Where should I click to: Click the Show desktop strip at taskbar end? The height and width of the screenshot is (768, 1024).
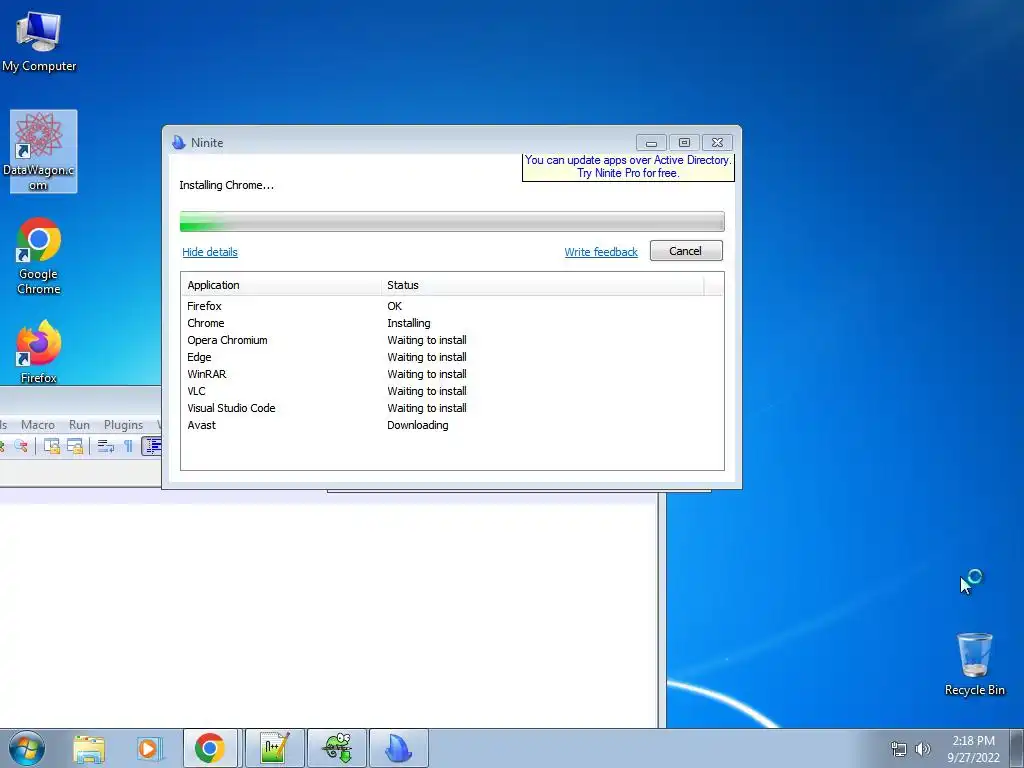coord(1017,748)
